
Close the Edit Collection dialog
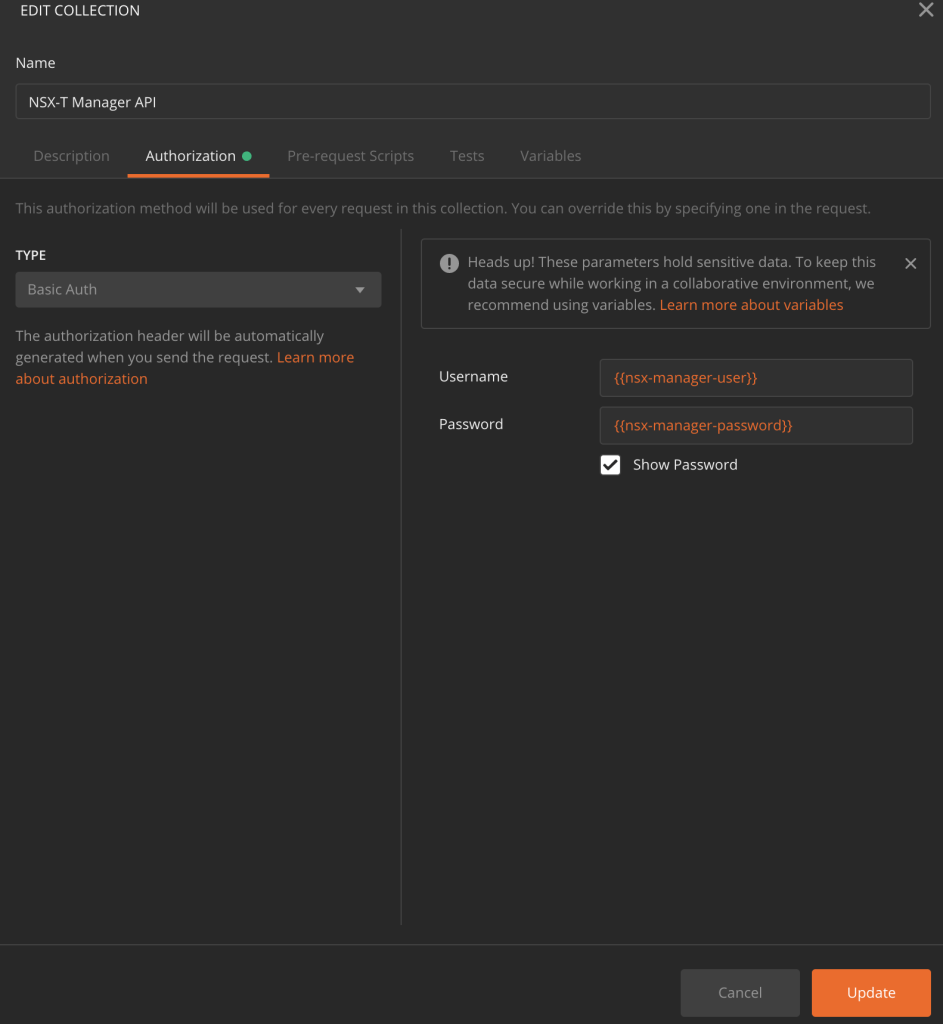(925, 11)
